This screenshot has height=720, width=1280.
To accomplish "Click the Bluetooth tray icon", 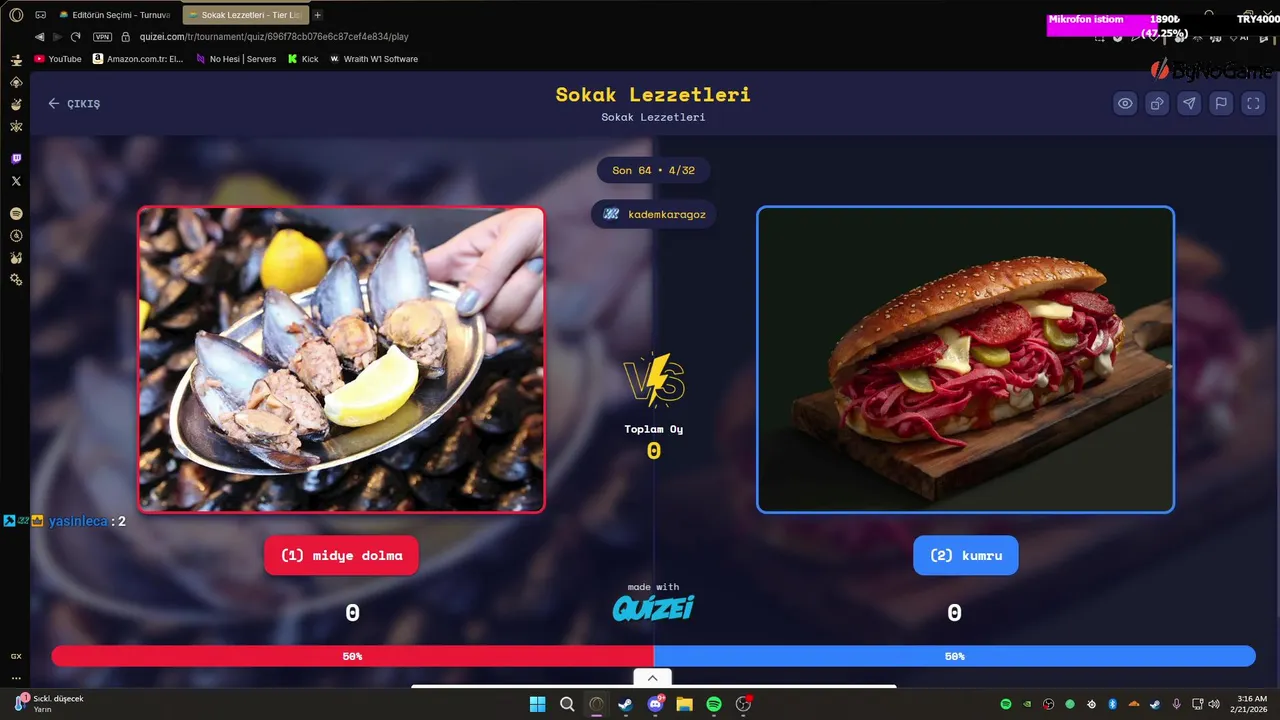I will click(x=1112, y=704).
